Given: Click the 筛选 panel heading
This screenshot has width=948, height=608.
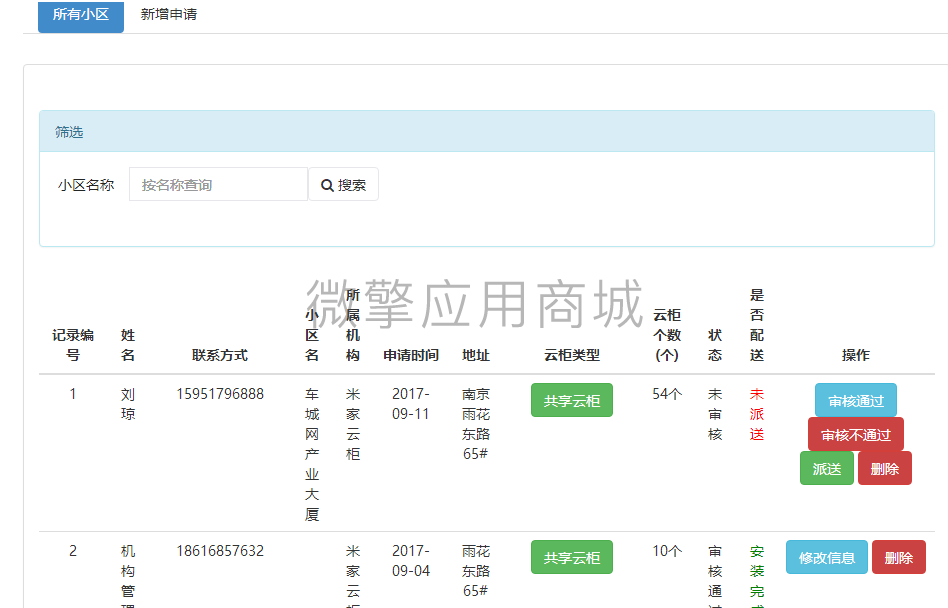Looking at the screenshot, I should point(69,132).
